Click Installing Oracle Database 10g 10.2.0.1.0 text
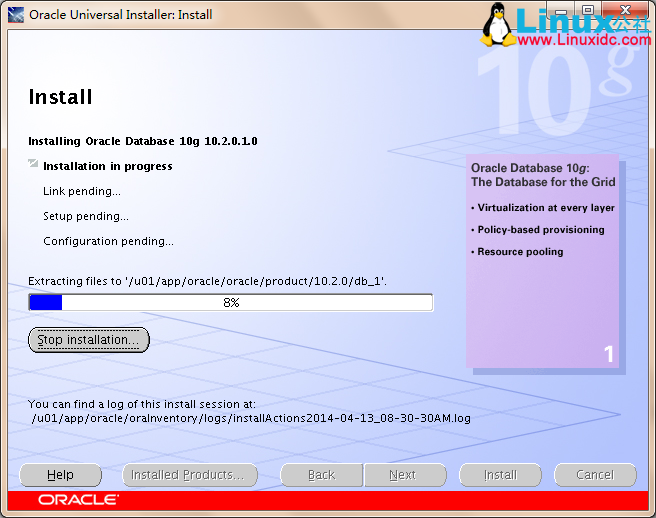 coord(143,141)
